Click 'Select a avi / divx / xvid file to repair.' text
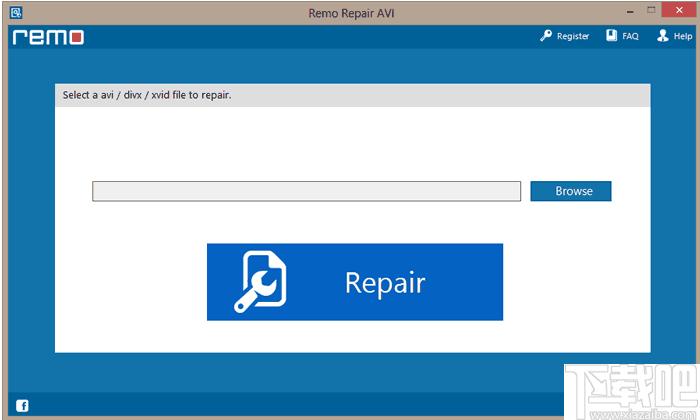This screenshot has height=420, width=700. (147, 95)
